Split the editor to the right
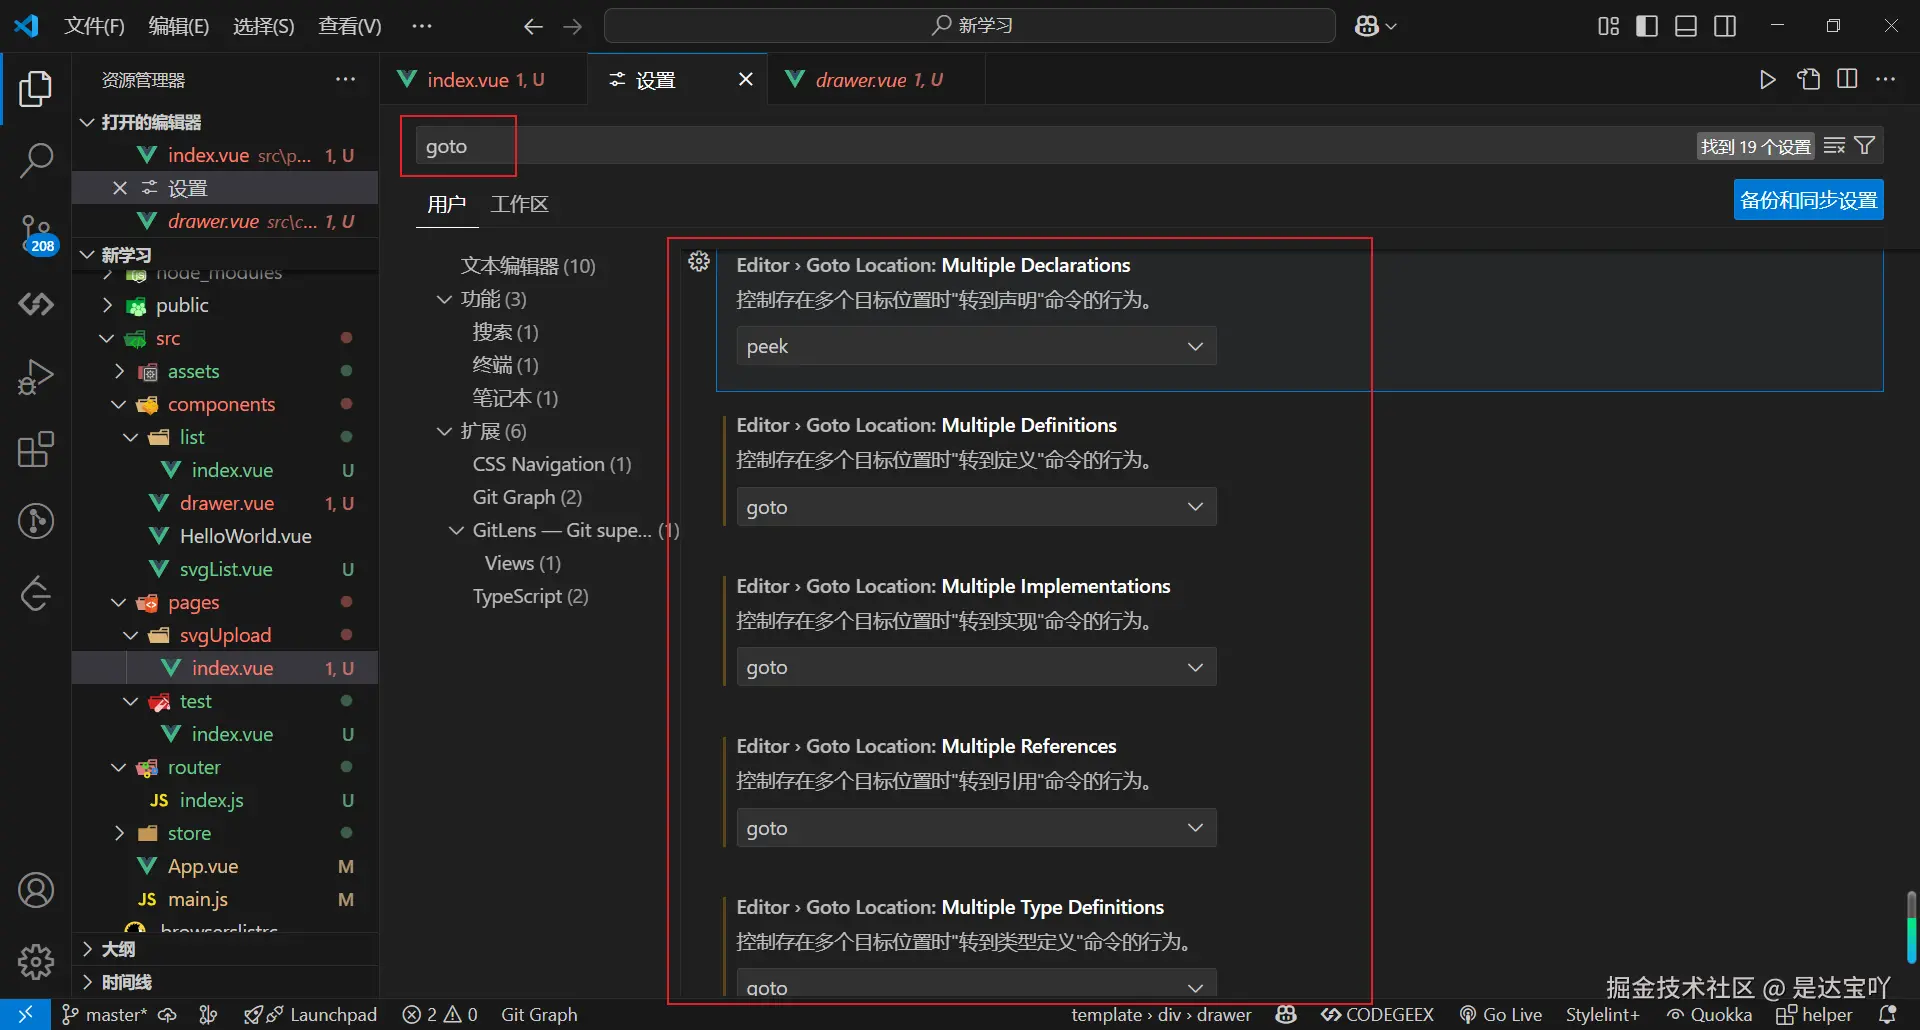This screenshot has height=1030, width=1920. [1847, 80]
